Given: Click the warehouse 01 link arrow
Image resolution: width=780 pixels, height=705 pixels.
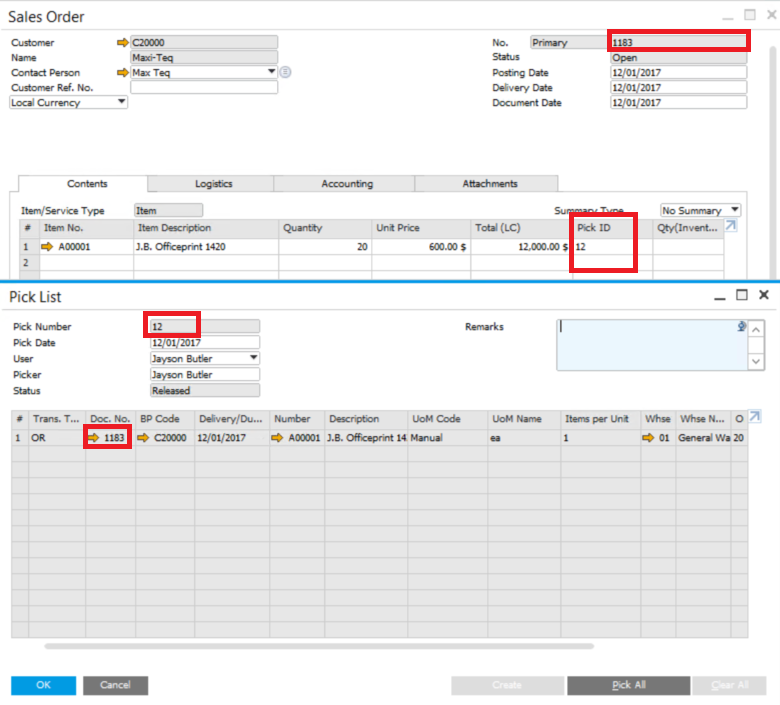Looking at the screenshot, I should pyautogui.click(x=649, y=437).
